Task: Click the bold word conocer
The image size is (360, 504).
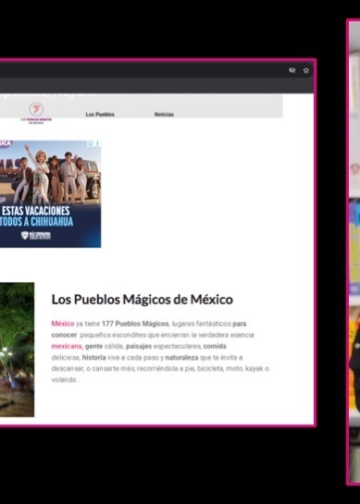Action: (x=64, y=335)
